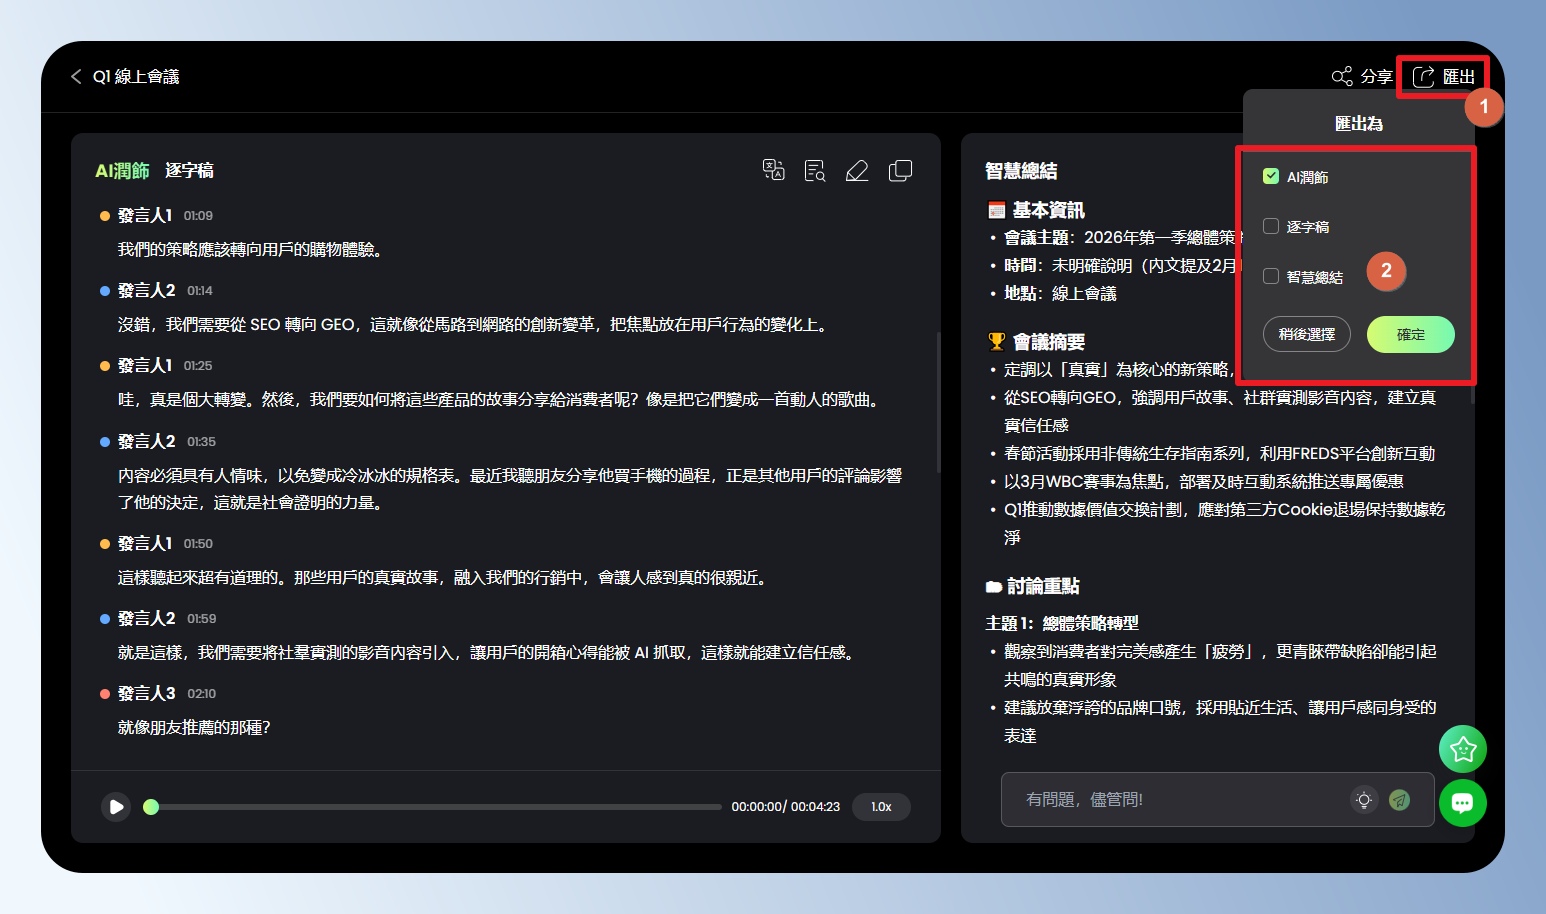Switch to the 逐字稿 tab
1546x914 pixels.
click(189, 171)
